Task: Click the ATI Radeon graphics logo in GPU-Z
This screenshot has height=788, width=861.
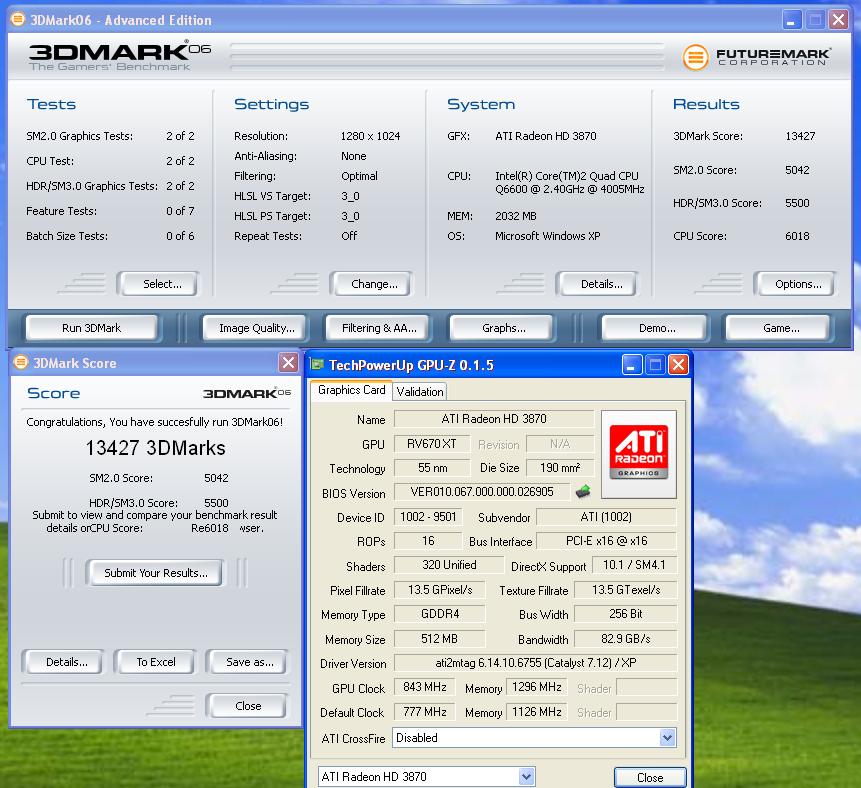Action: (x=639, y=454)
